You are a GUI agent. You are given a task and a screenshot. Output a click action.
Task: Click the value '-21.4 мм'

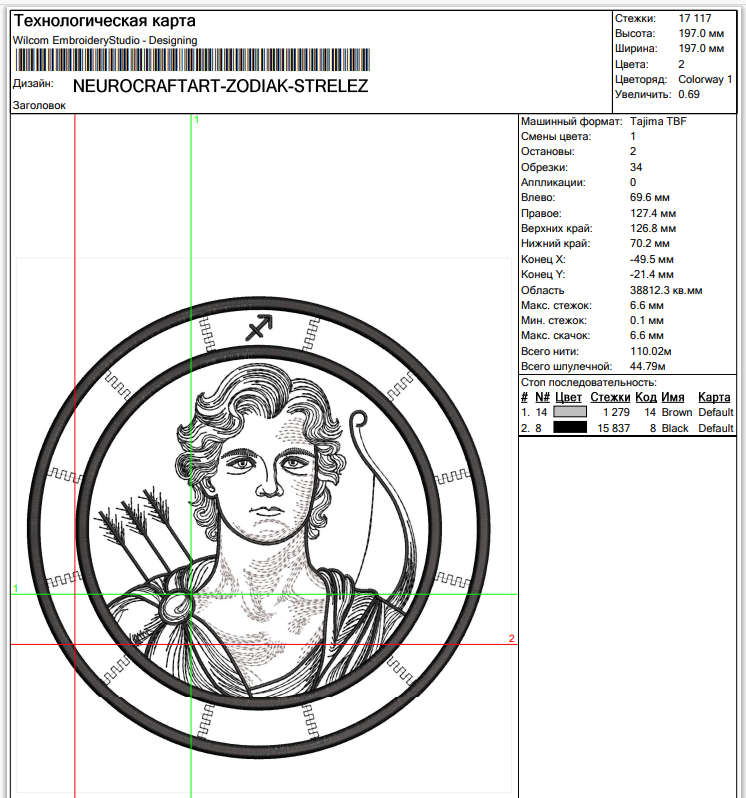pyautogui.click(x=651, y=274)
